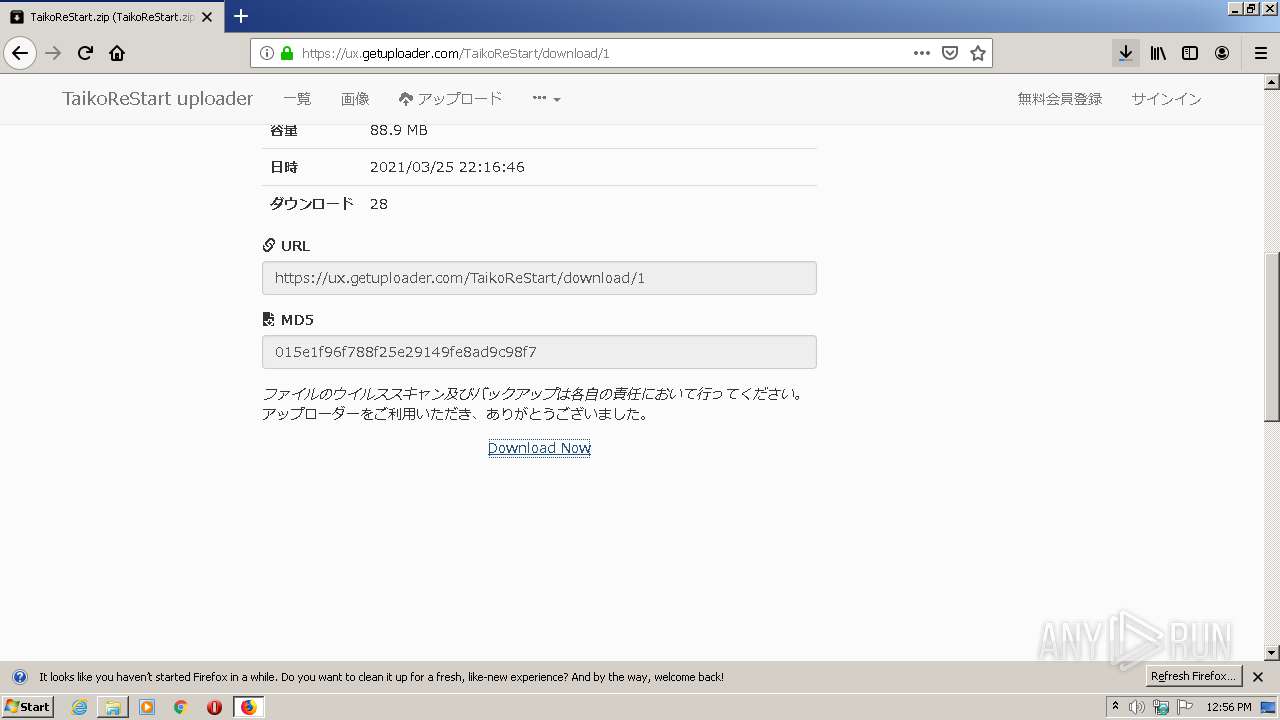
Task: Open the Windows Start menu
Action: coord(27,707)
